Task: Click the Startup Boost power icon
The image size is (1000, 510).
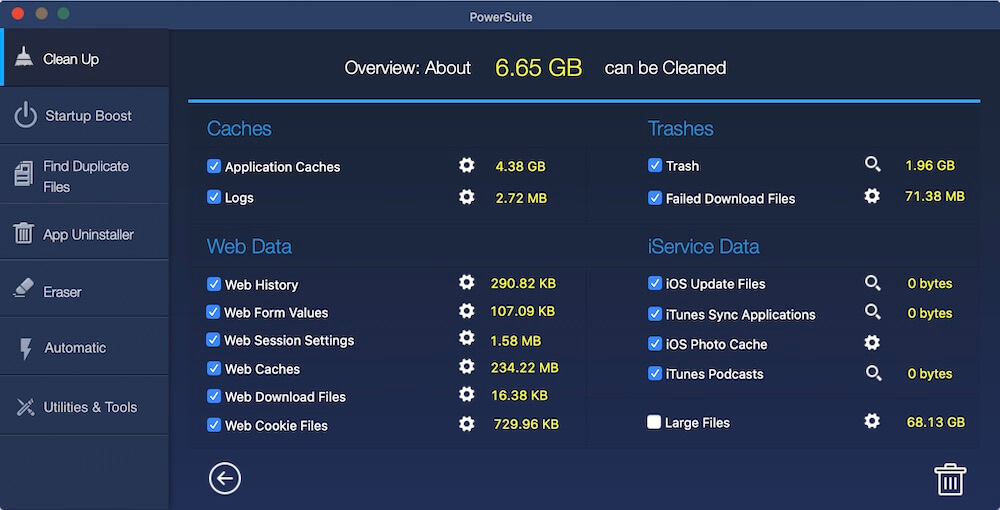Action: (x=26, y=115)
